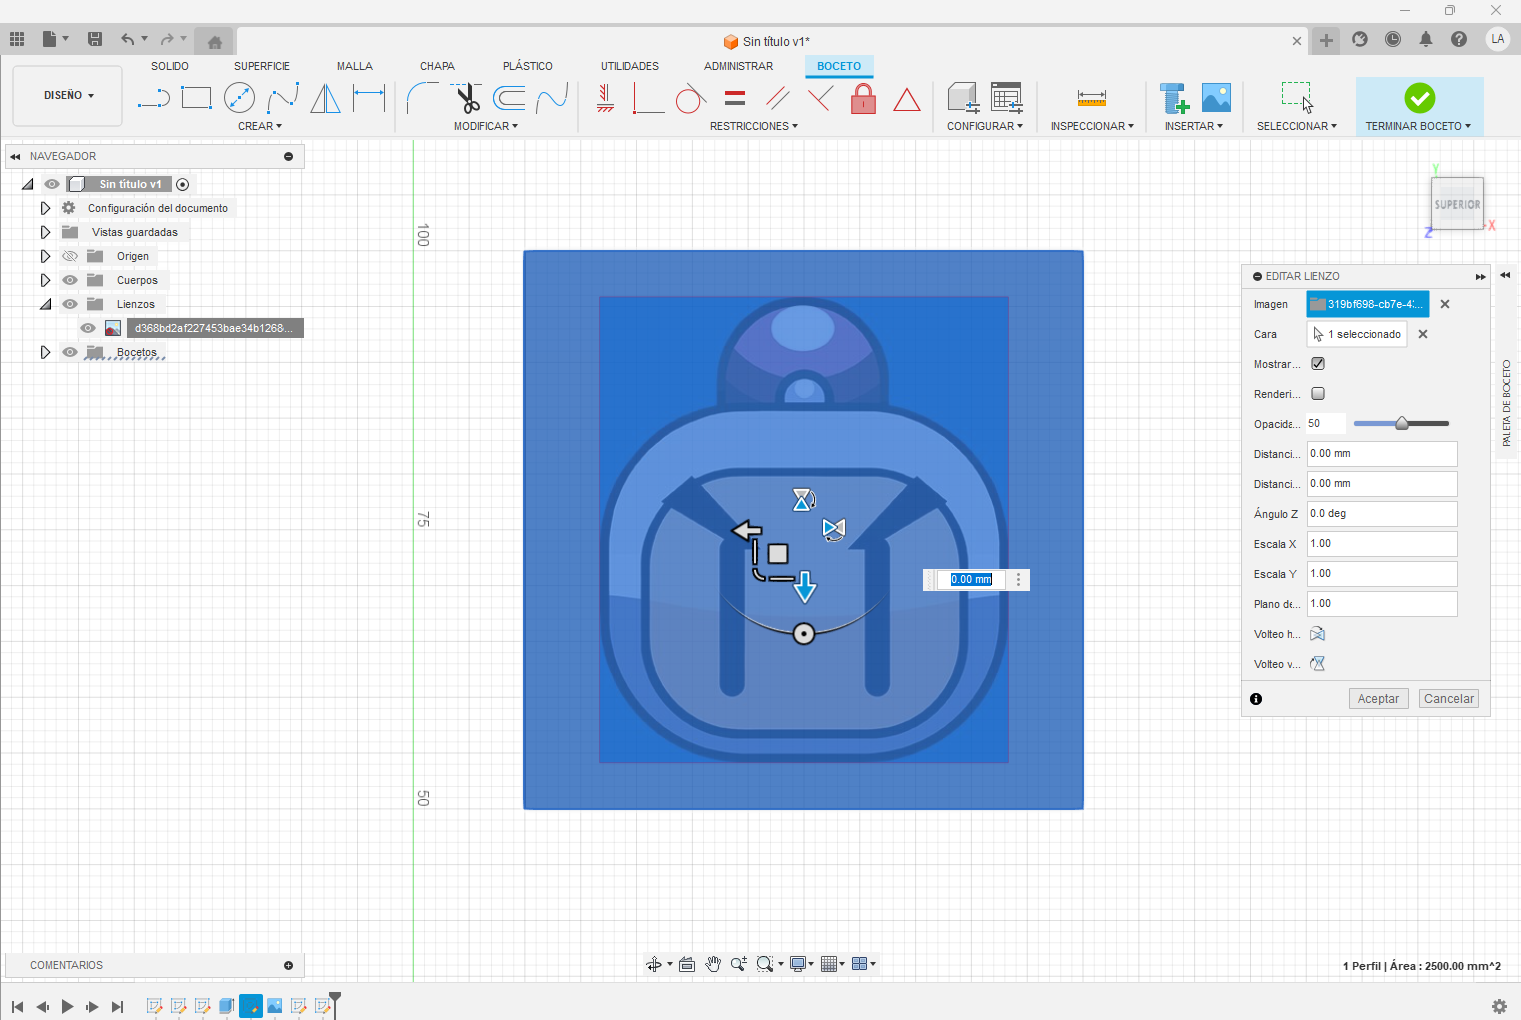1521x1020 pixels.
Task: Switch to the CHAPA tab
Action: pos(437,66)
